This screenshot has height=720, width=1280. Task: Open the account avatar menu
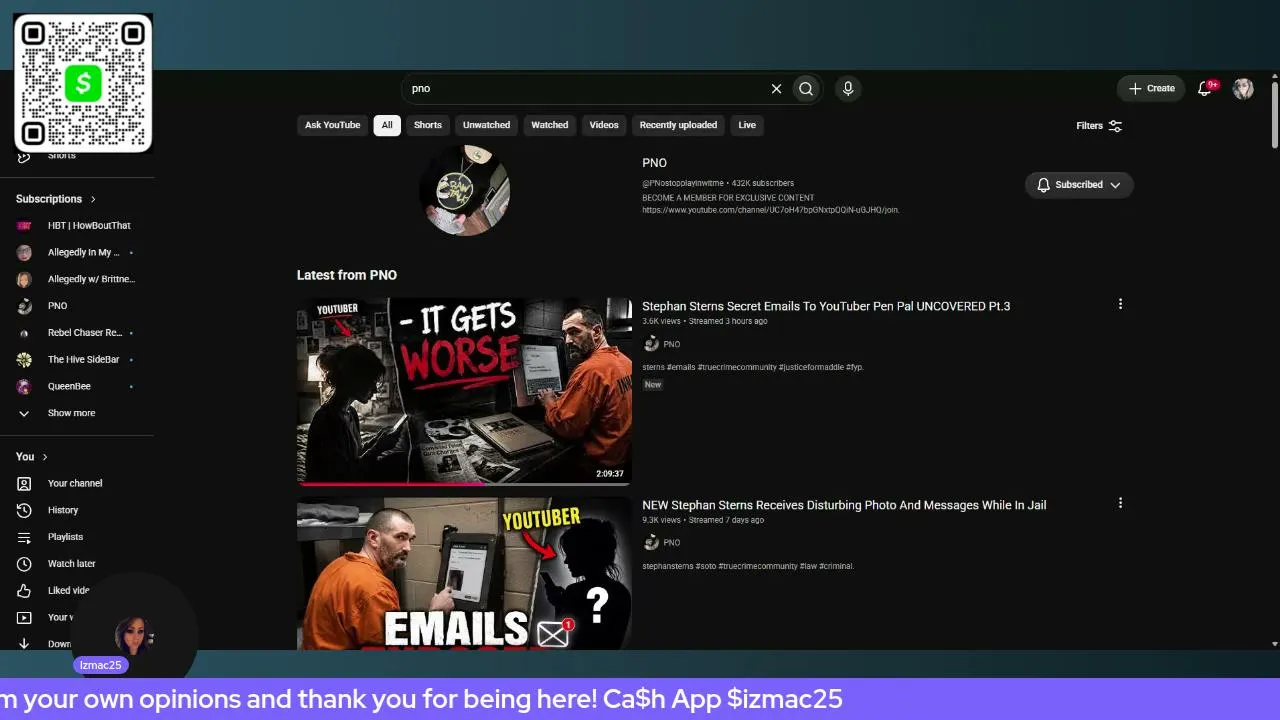(1243, 89)
